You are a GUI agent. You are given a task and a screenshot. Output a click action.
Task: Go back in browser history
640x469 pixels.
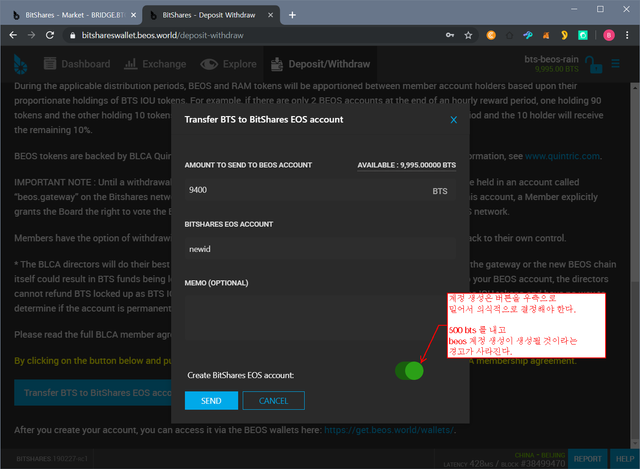[x=13, y=36]
